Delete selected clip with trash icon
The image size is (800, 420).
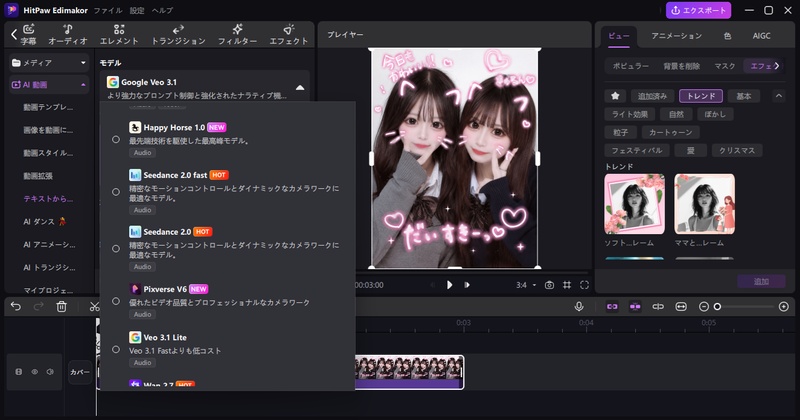click(x=61, y=306)
